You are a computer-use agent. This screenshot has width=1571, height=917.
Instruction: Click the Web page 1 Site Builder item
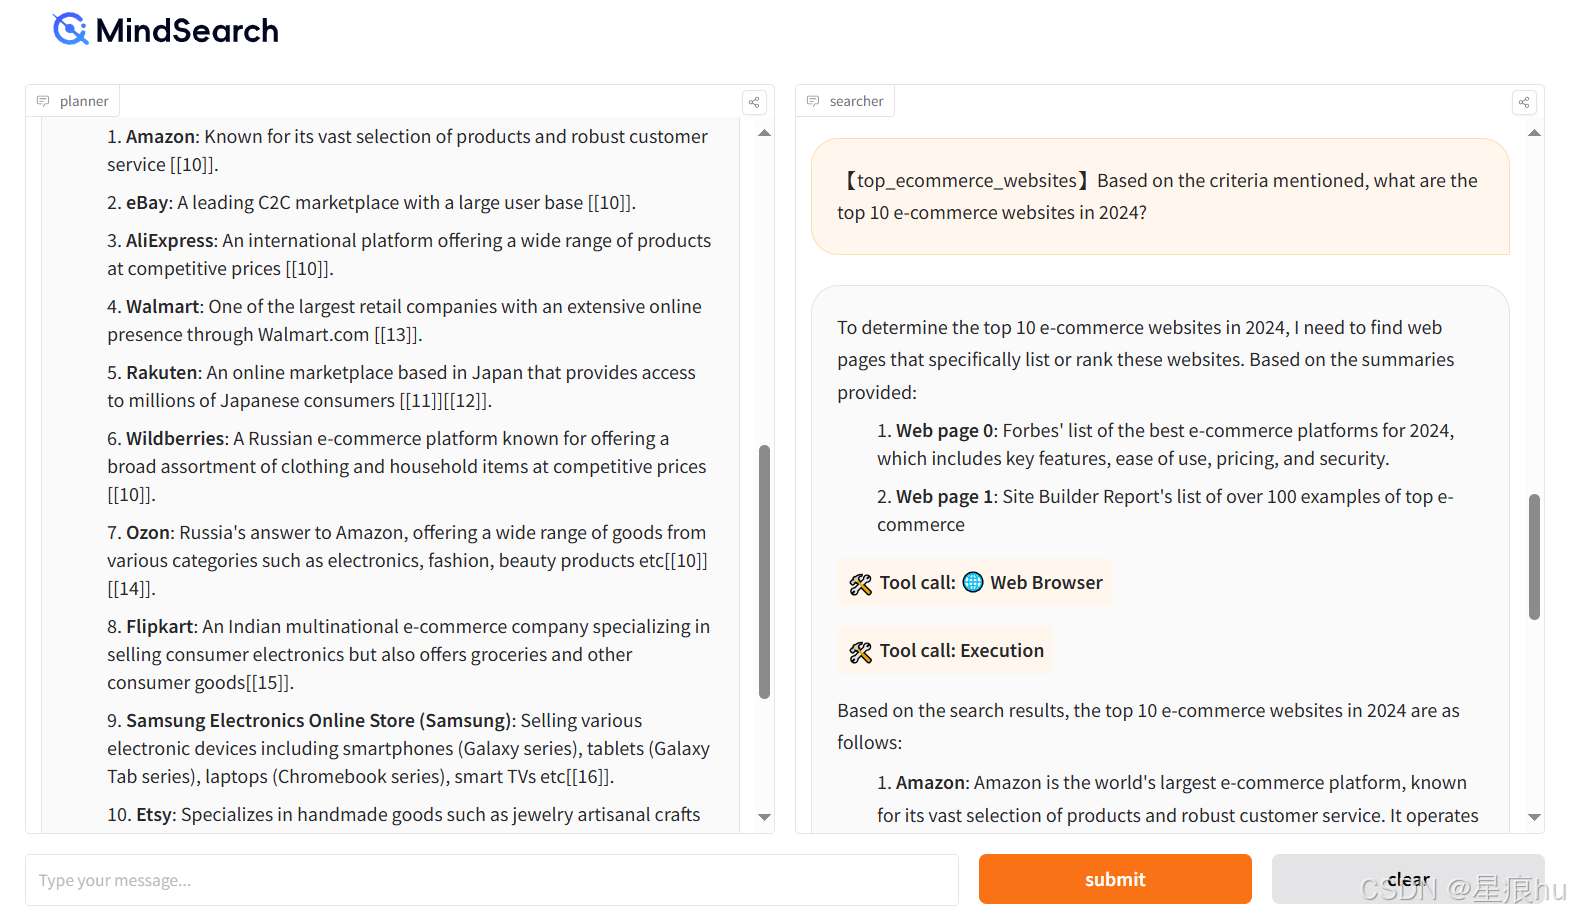coord(1166,510)
